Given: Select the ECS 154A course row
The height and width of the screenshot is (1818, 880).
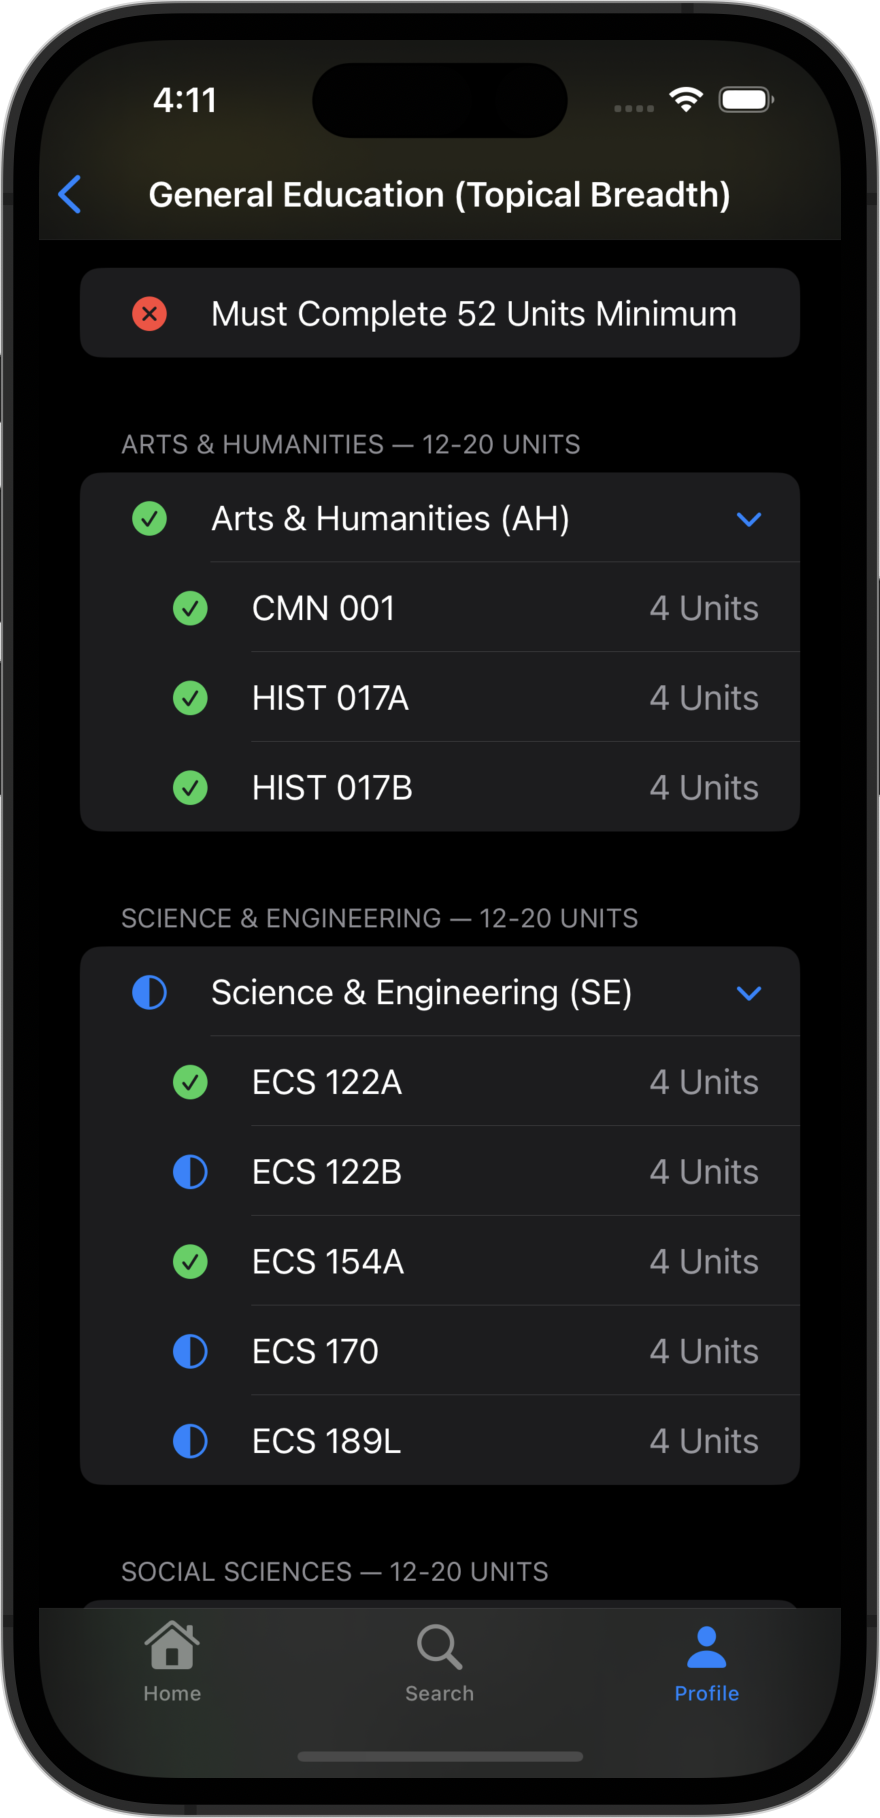Looking at the screenshot, I should (440, 1261).
